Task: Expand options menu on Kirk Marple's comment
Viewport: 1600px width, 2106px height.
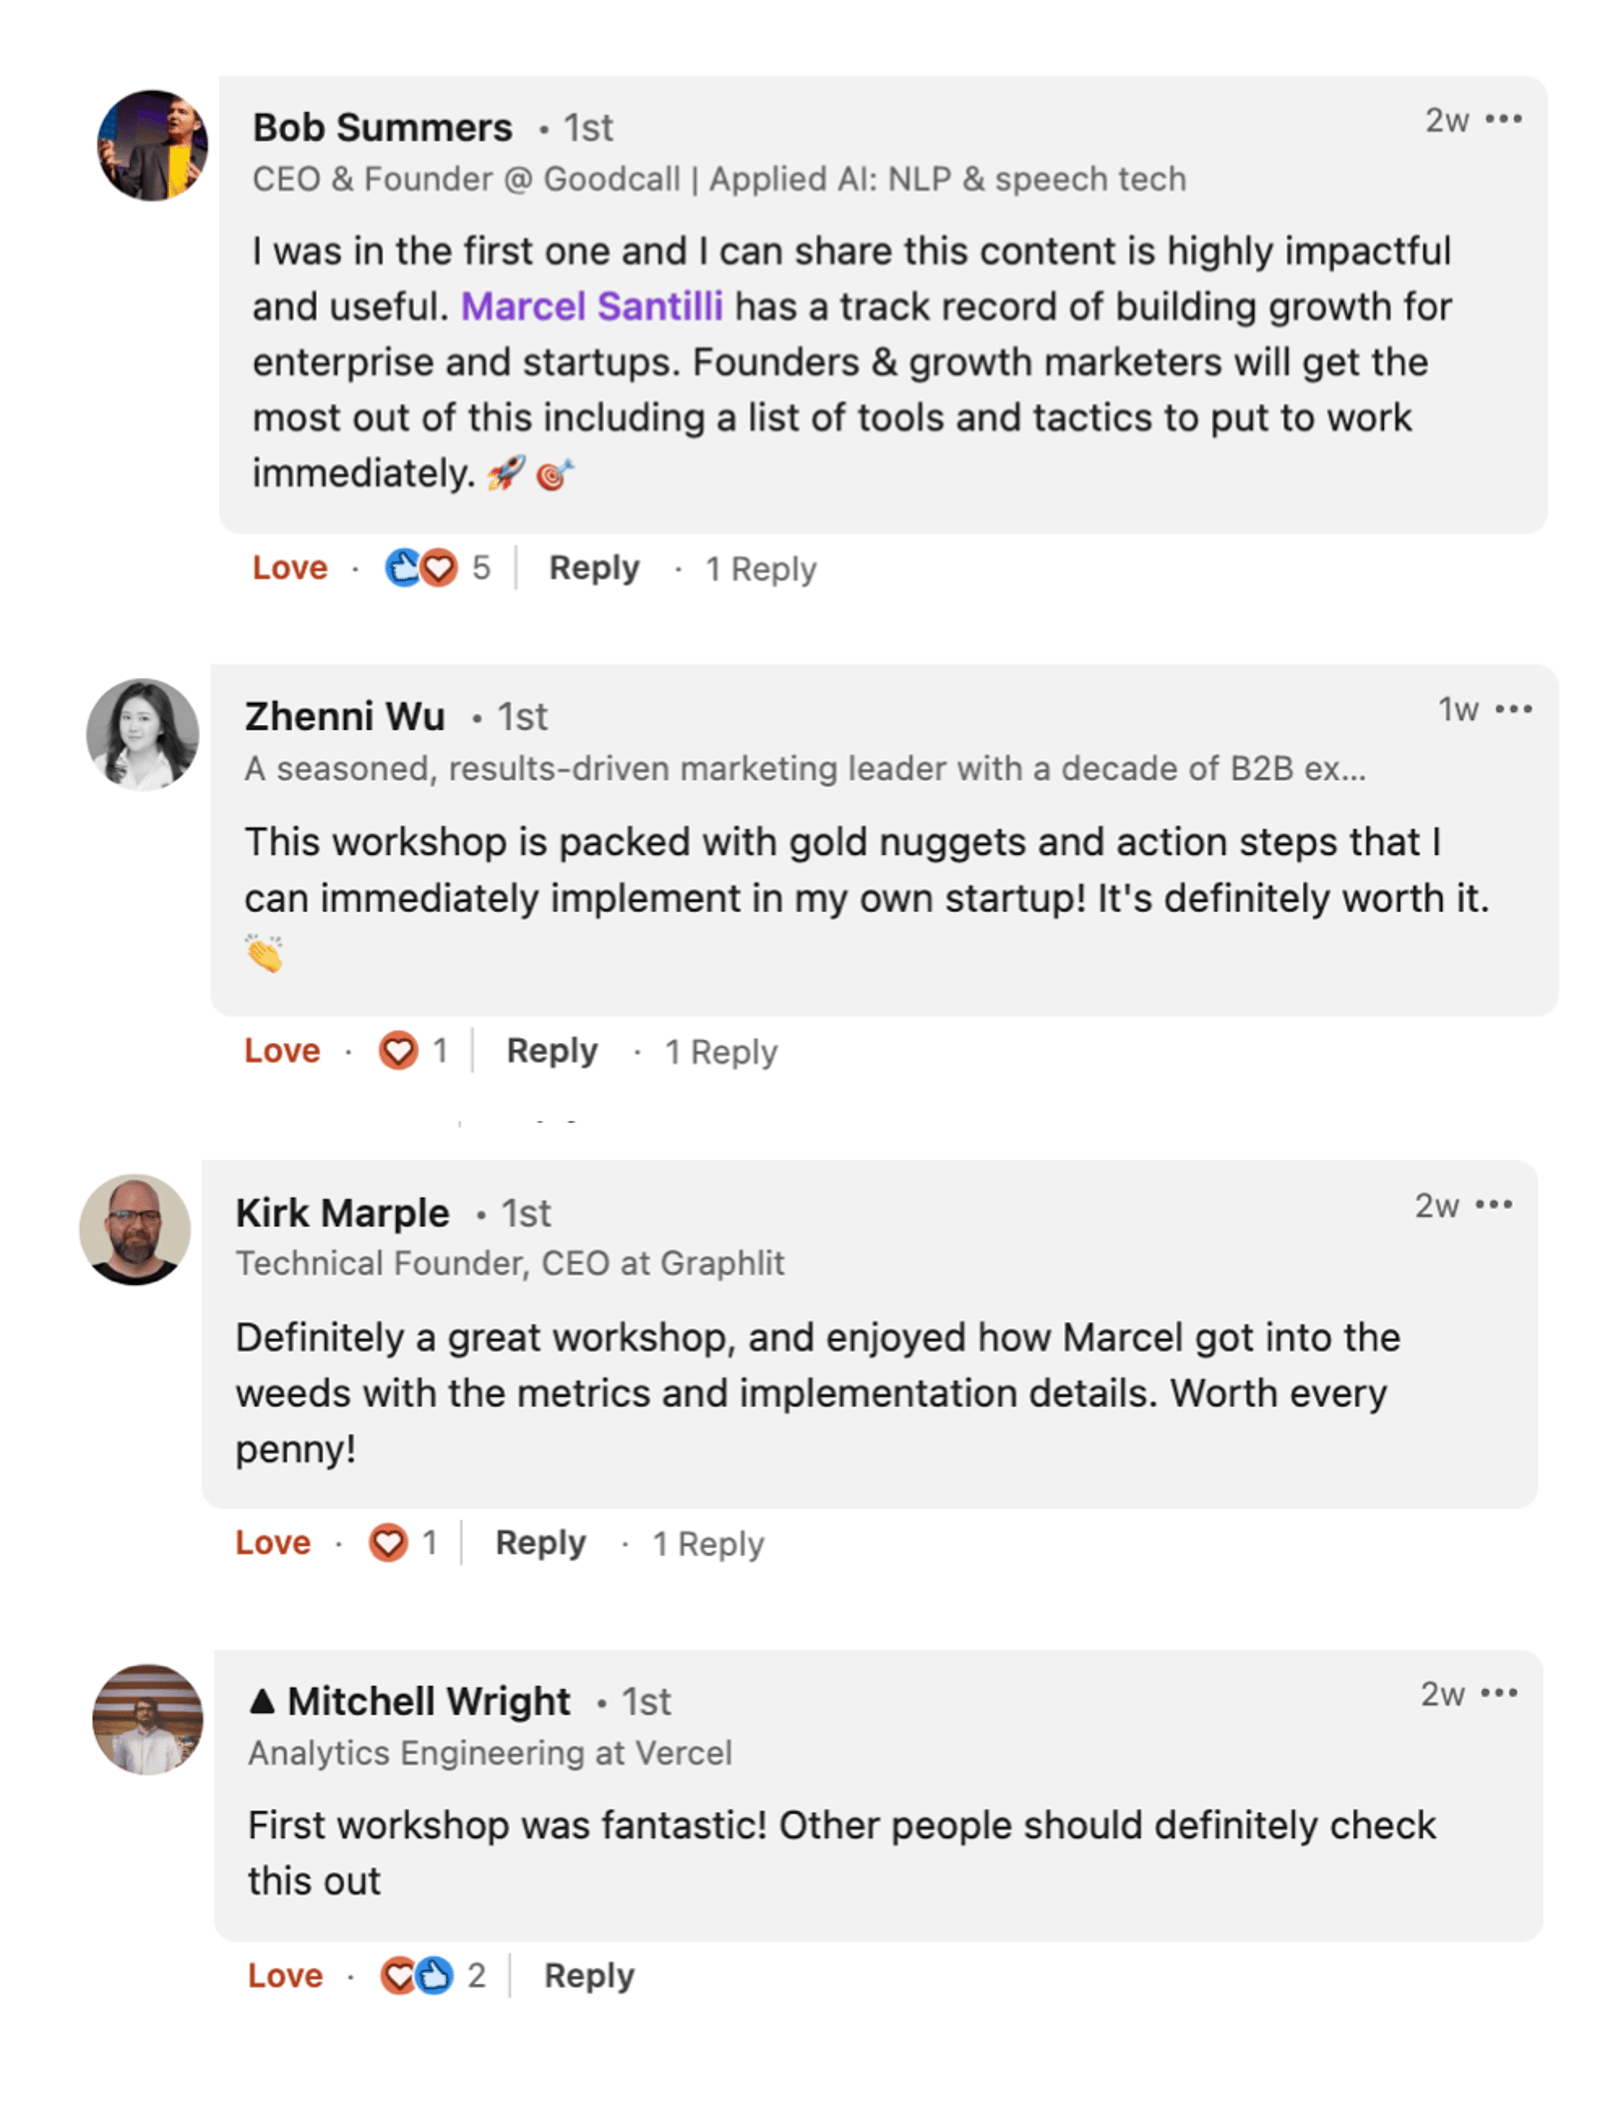Action: point(1493,1205)
